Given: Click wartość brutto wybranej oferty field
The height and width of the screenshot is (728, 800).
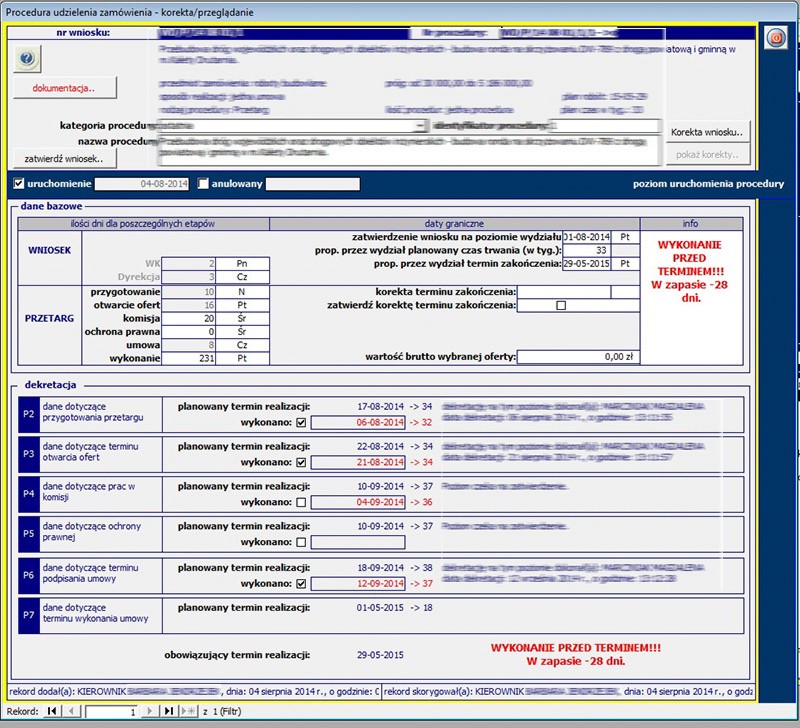Looking at the screenshot, I should pos(578,357).
